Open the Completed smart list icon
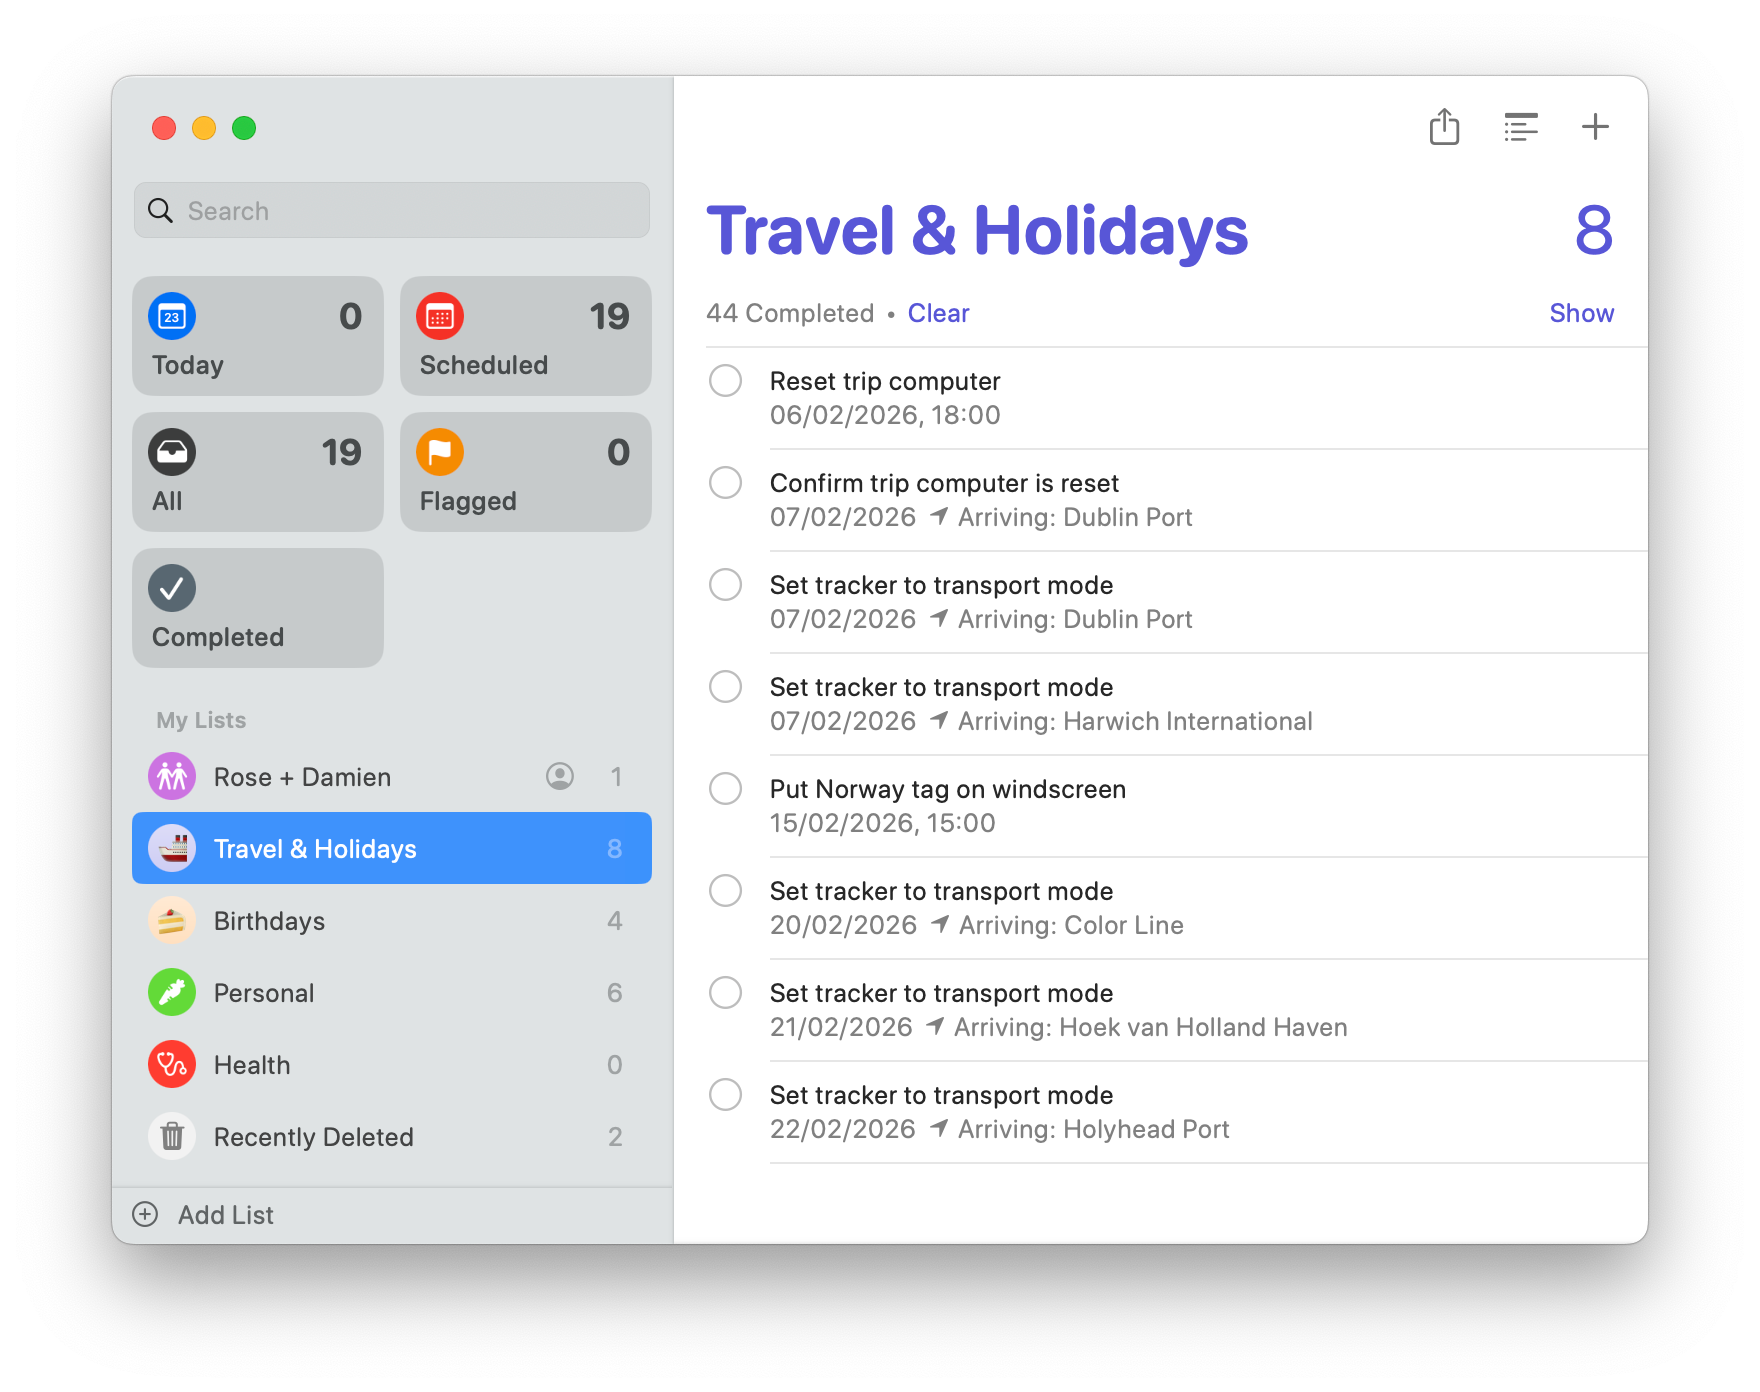The image size is (1760, 1392). 172,588
